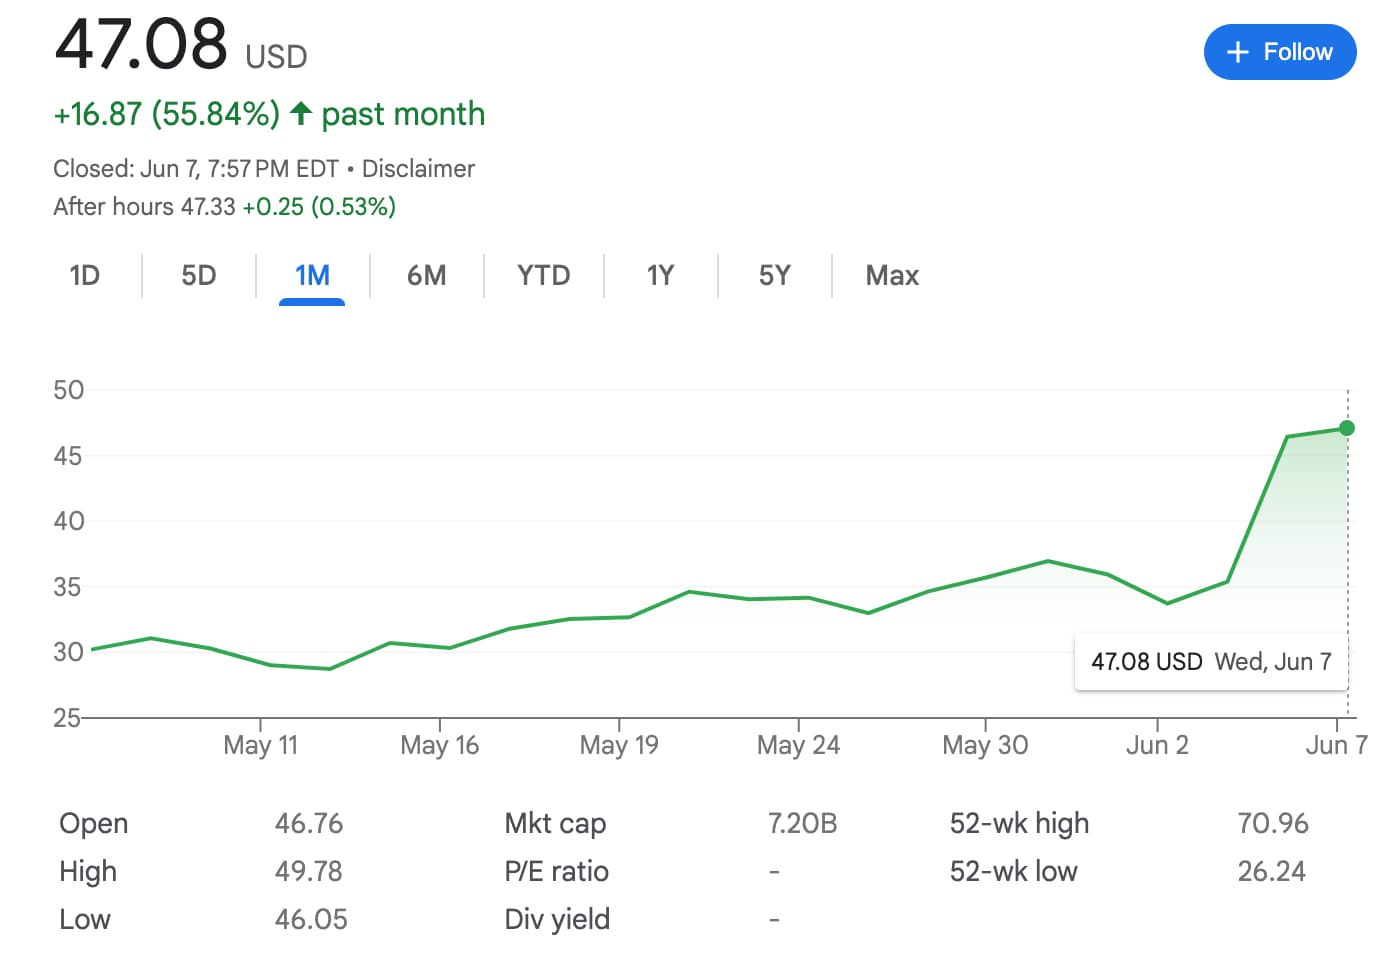Image resolution: width=1396 pixels, height=970 pixels.
Task: Click the Low label in the stats table
Action: 85,919
